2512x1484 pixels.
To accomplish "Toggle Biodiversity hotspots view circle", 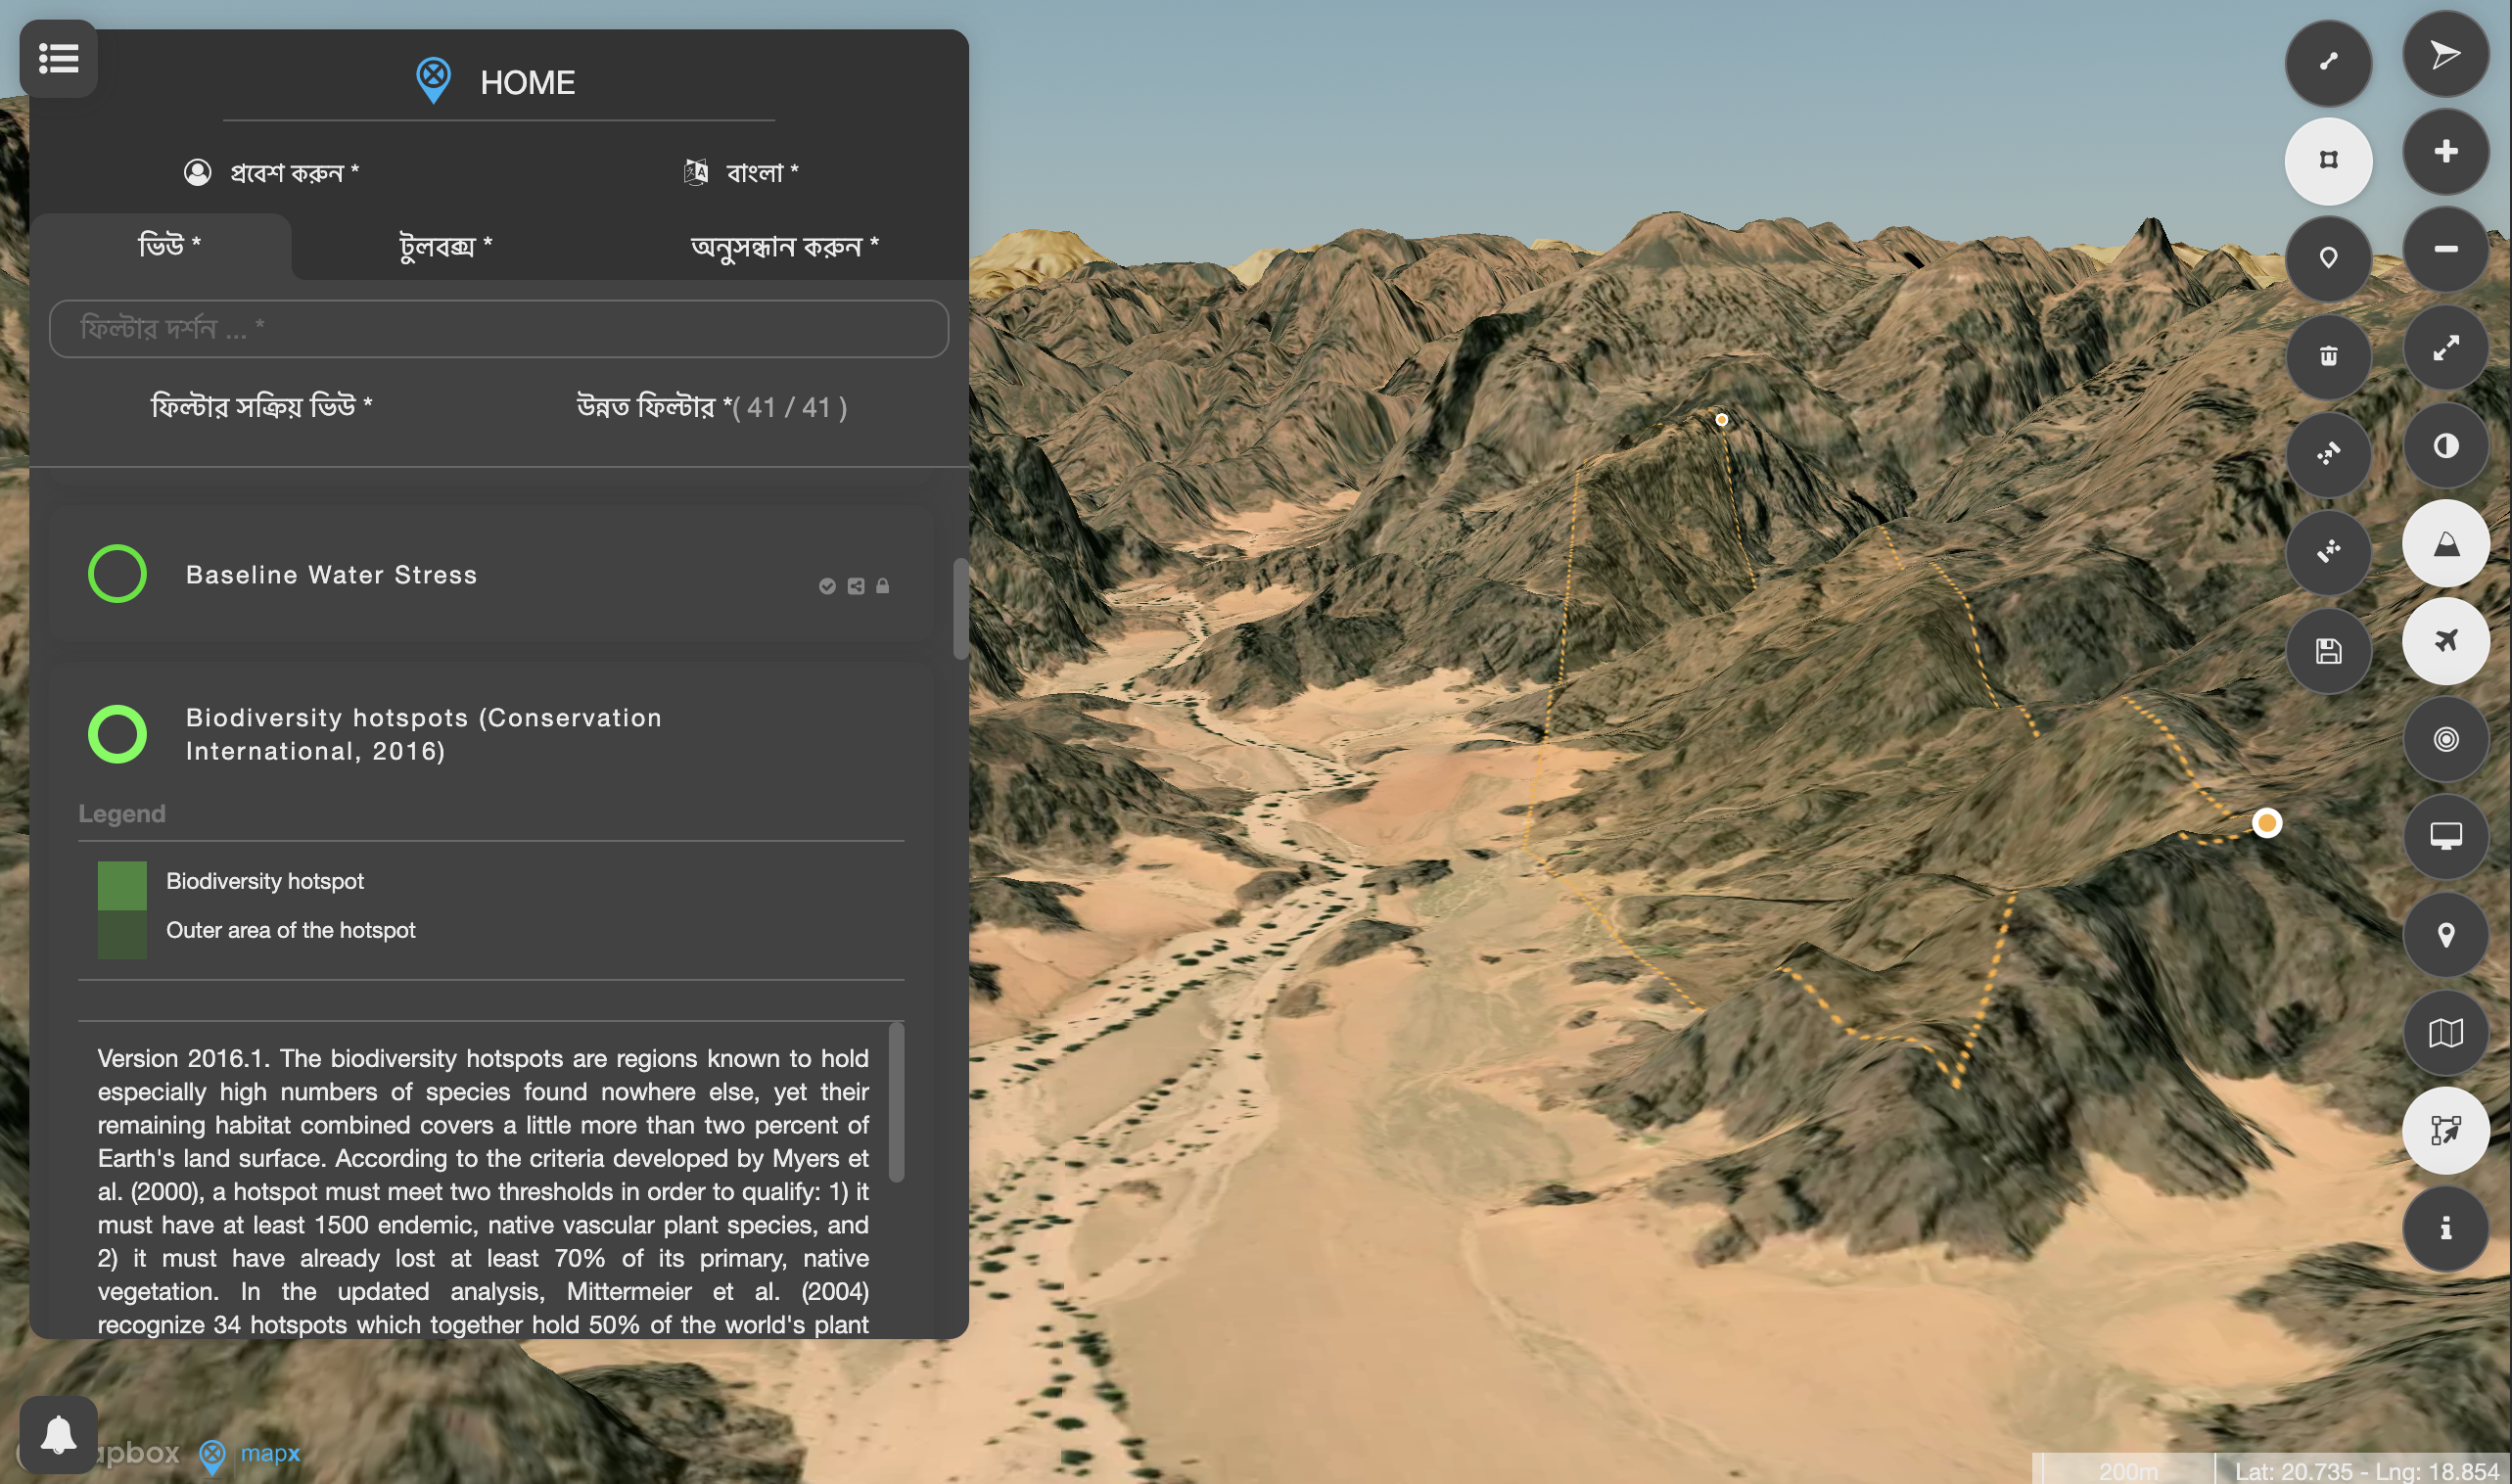I will coord(117,734).
